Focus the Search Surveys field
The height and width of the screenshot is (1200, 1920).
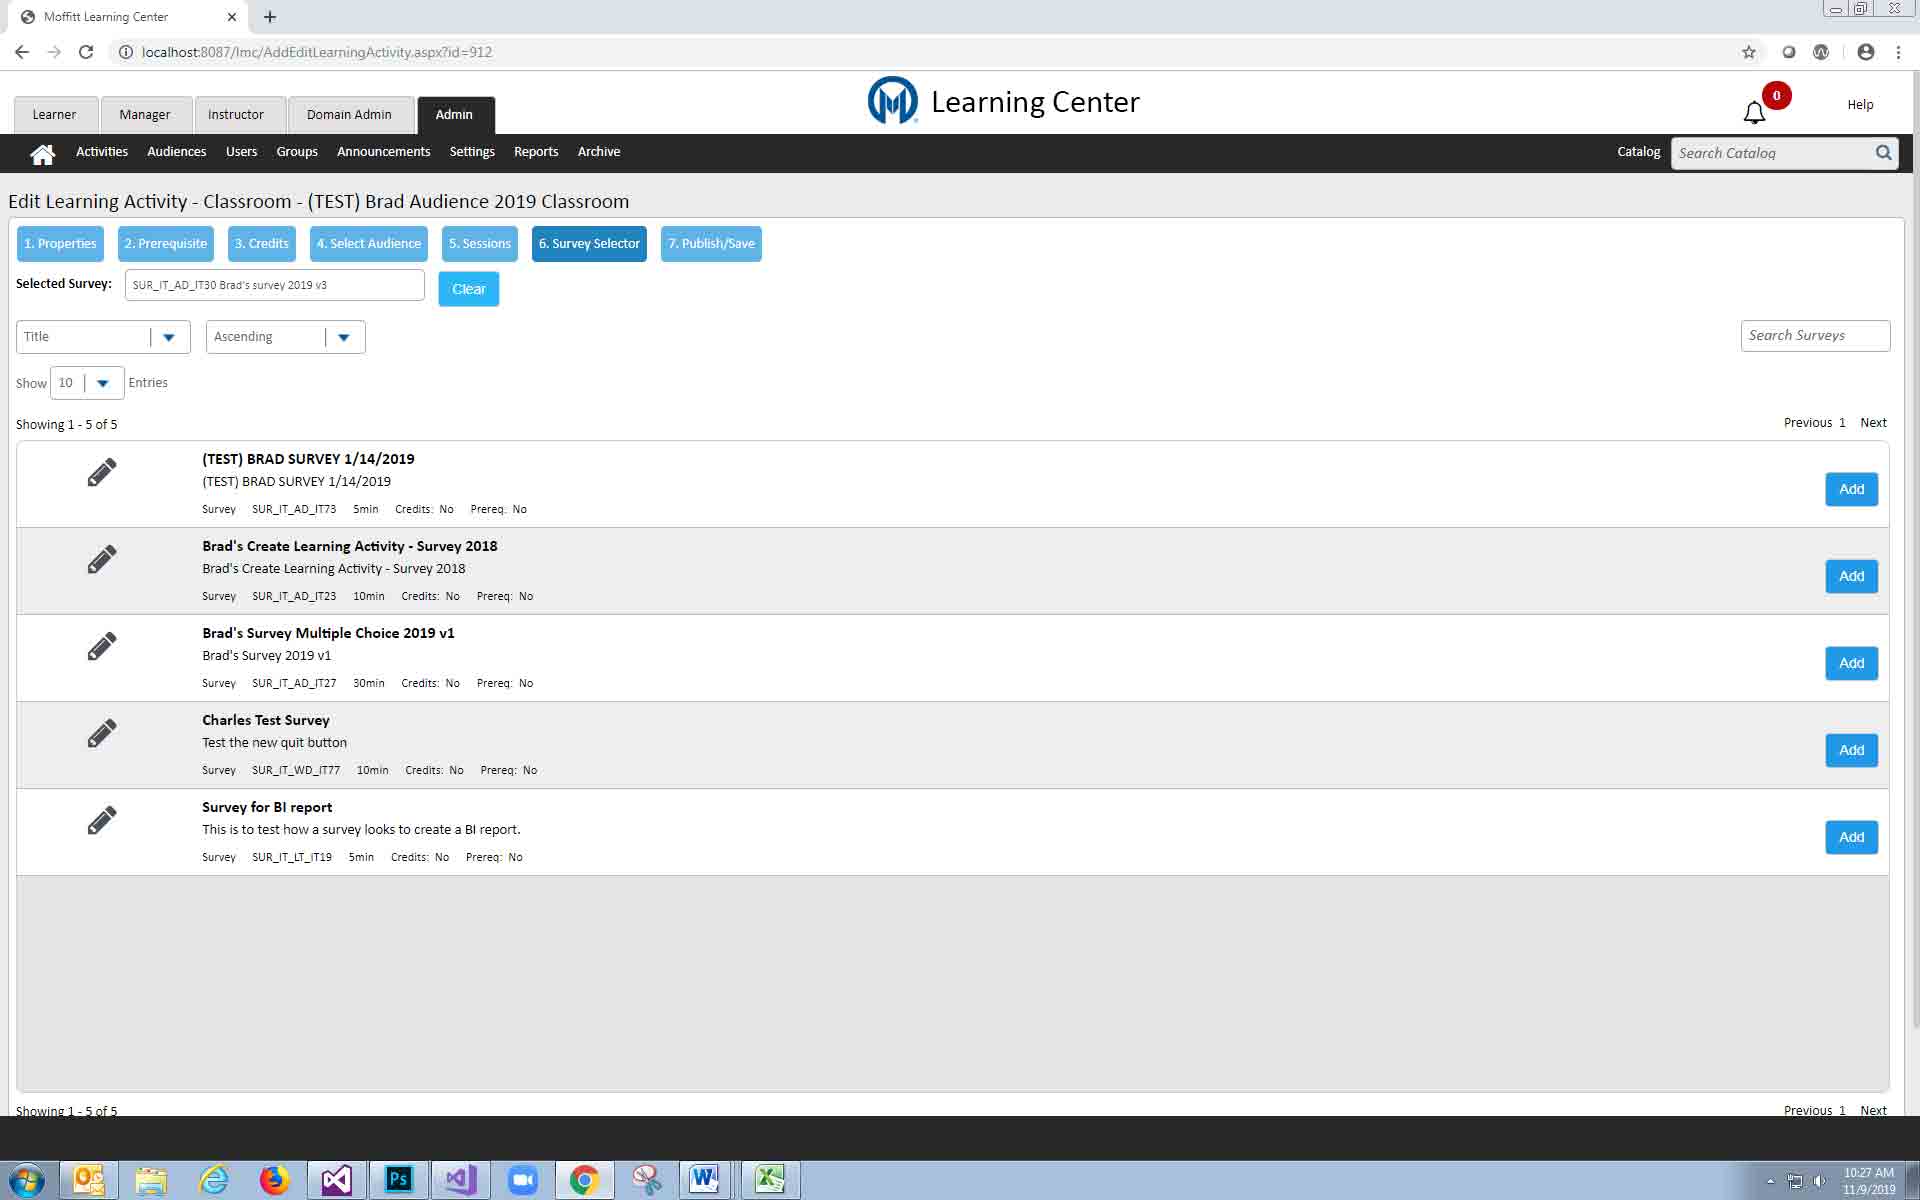(x=1814, y=336)
